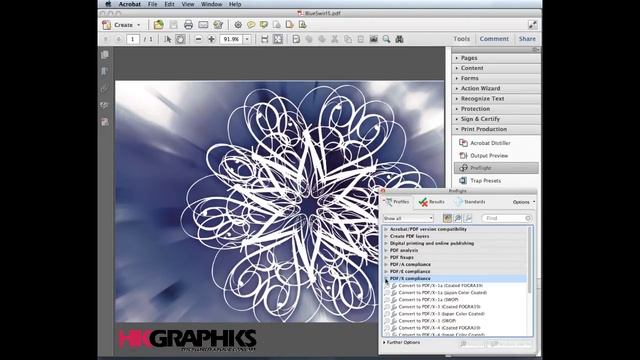Select the yellow Sticky Note tool
This screenshot has width=640, height=360.
pos(251,25)
